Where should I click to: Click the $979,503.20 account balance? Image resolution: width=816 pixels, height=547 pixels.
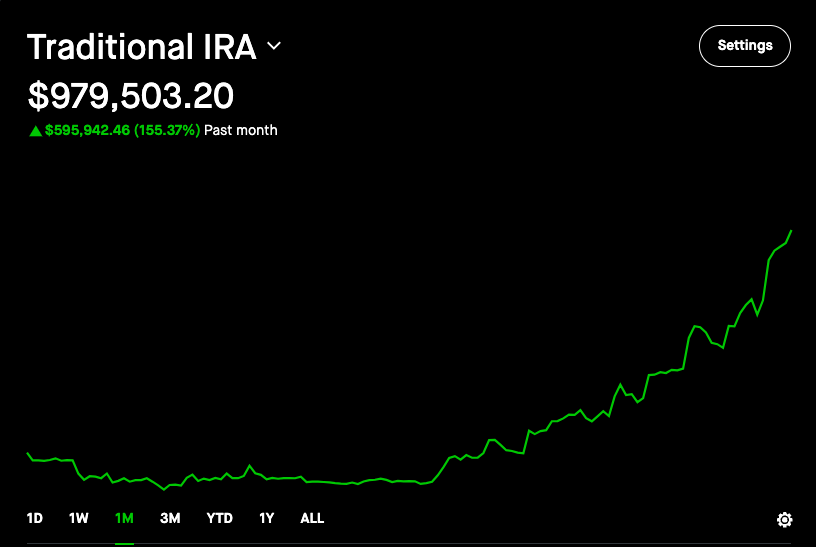(x=131, y=96)
